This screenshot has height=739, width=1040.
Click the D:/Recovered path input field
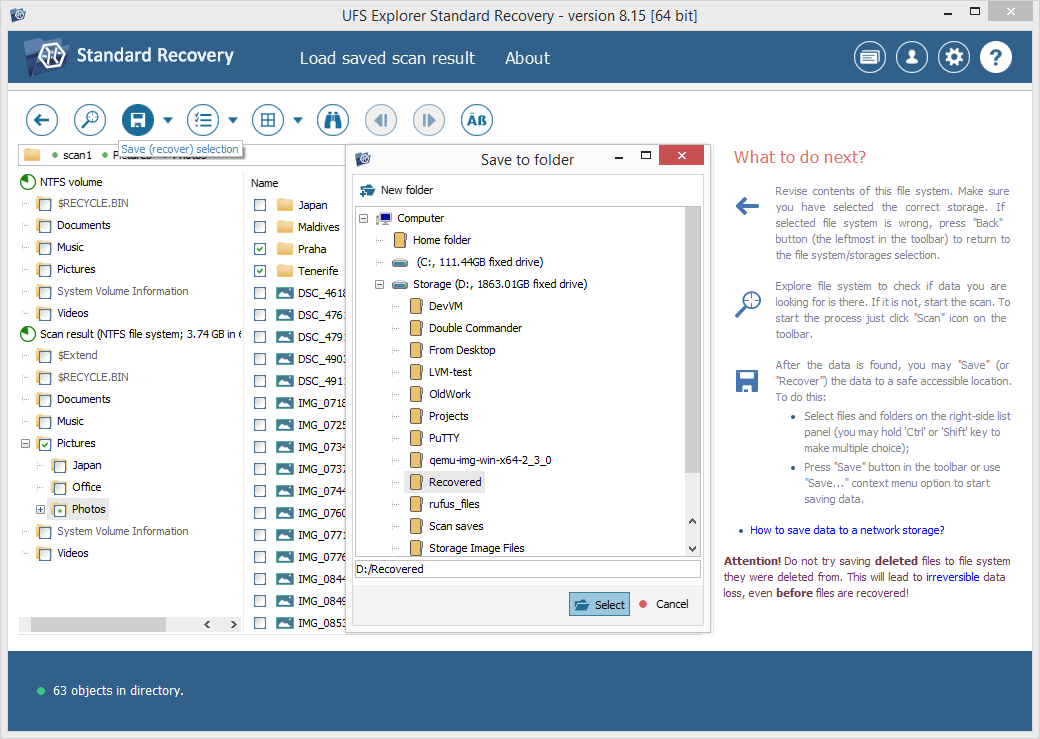pyautogui.click(x=528, y=569)
